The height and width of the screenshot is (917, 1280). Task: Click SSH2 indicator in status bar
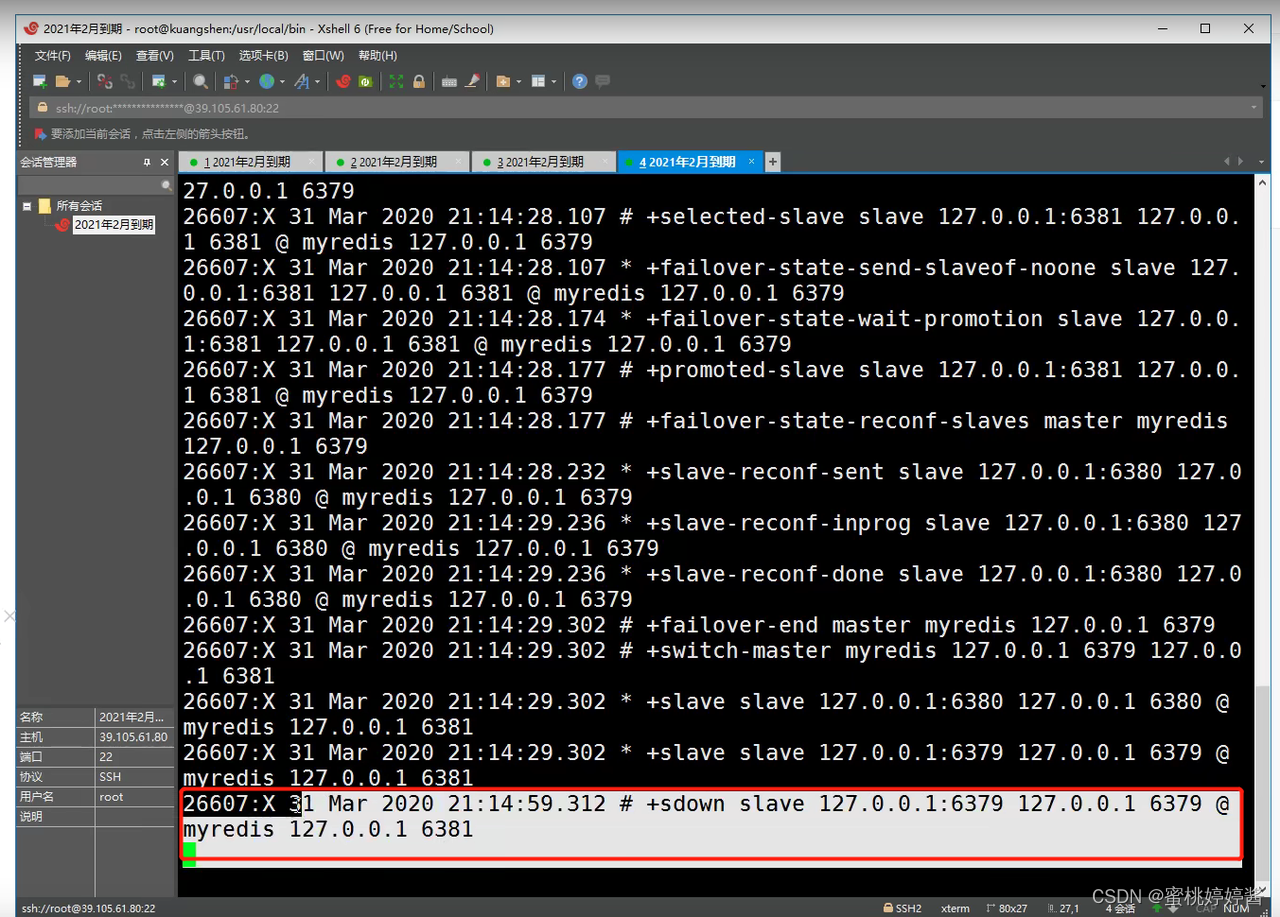click(x=902, y=908)
